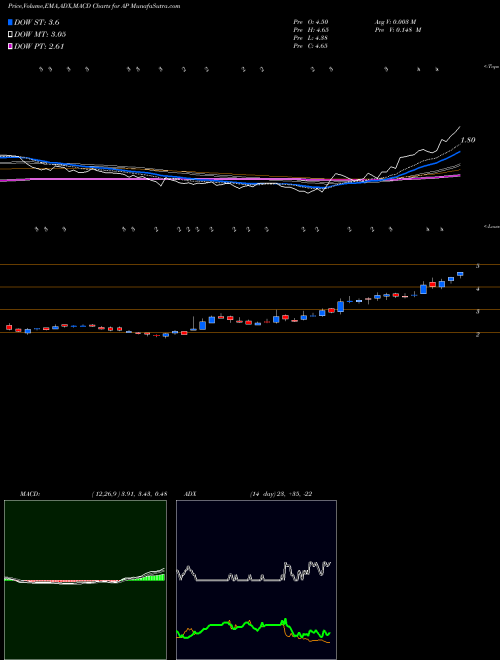Click the price axis label 3
This screenshot has height=660, width=500.
[478, 312]
